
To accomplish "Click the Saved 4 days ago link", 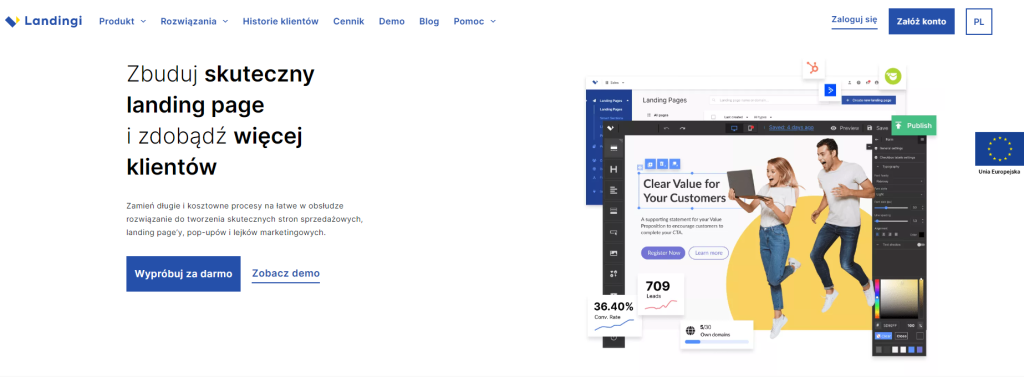I will 791,127.
